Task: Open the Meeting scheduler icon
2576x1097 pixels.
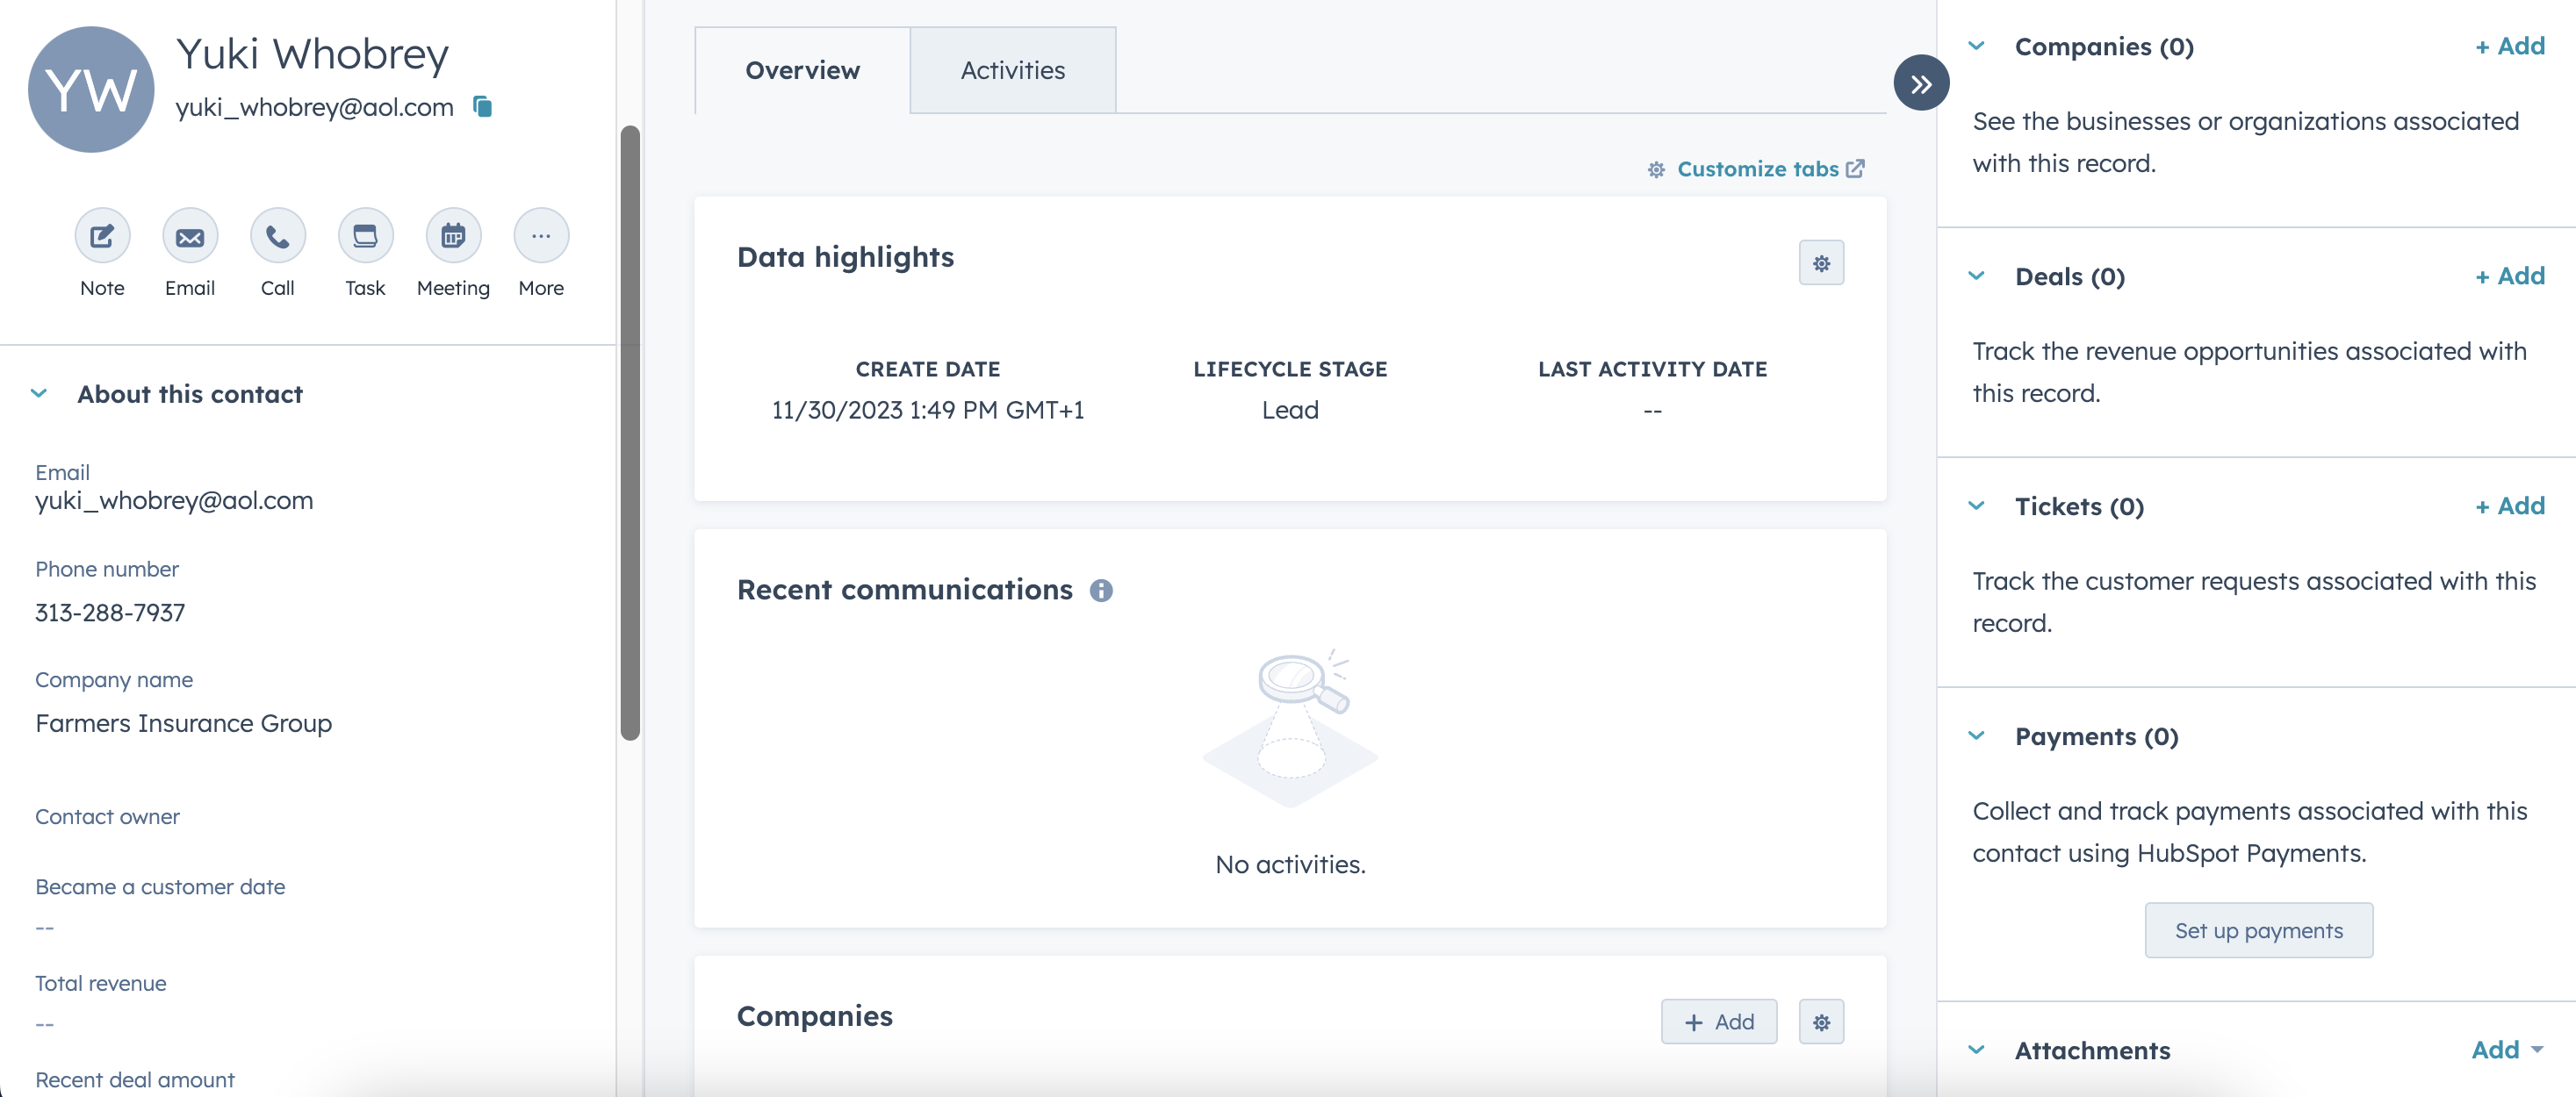Action: tap(453, 236)
